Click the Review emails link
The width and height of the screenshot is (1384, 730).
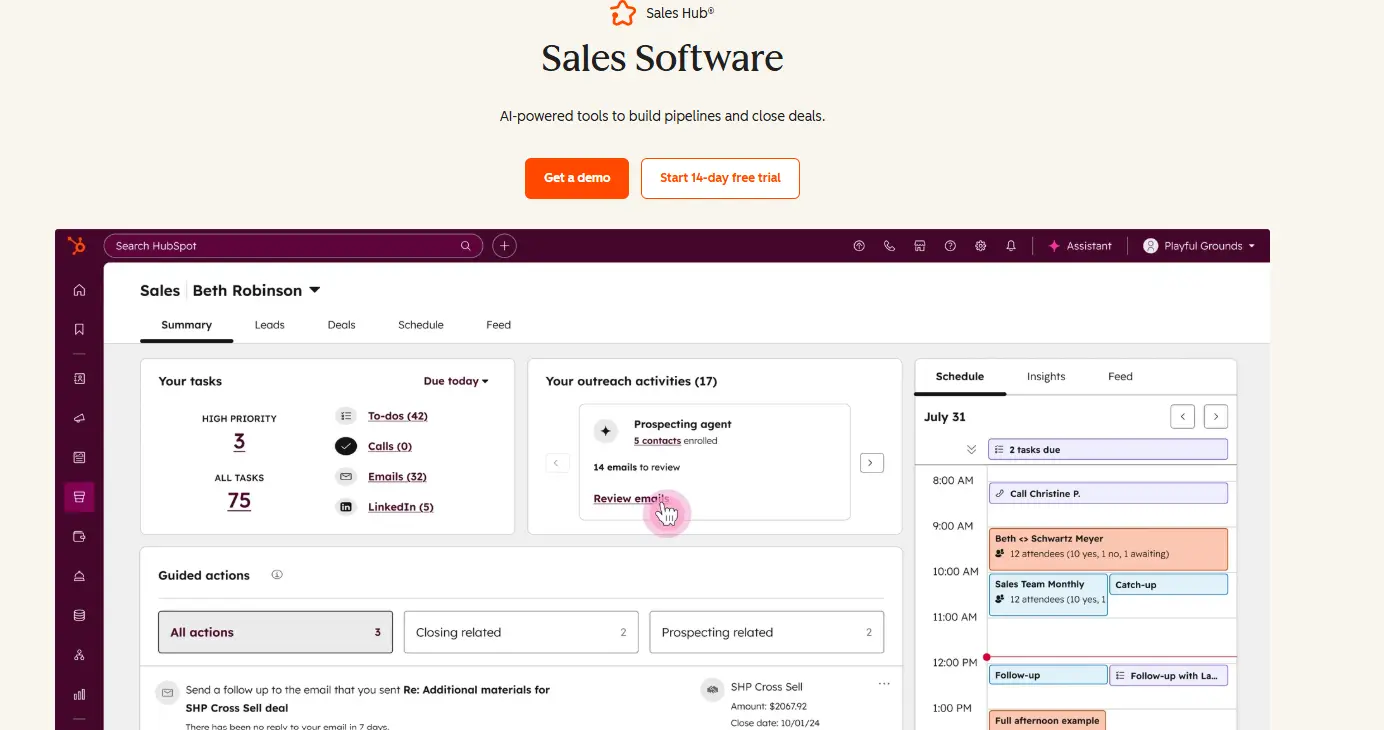click(630, 499)
